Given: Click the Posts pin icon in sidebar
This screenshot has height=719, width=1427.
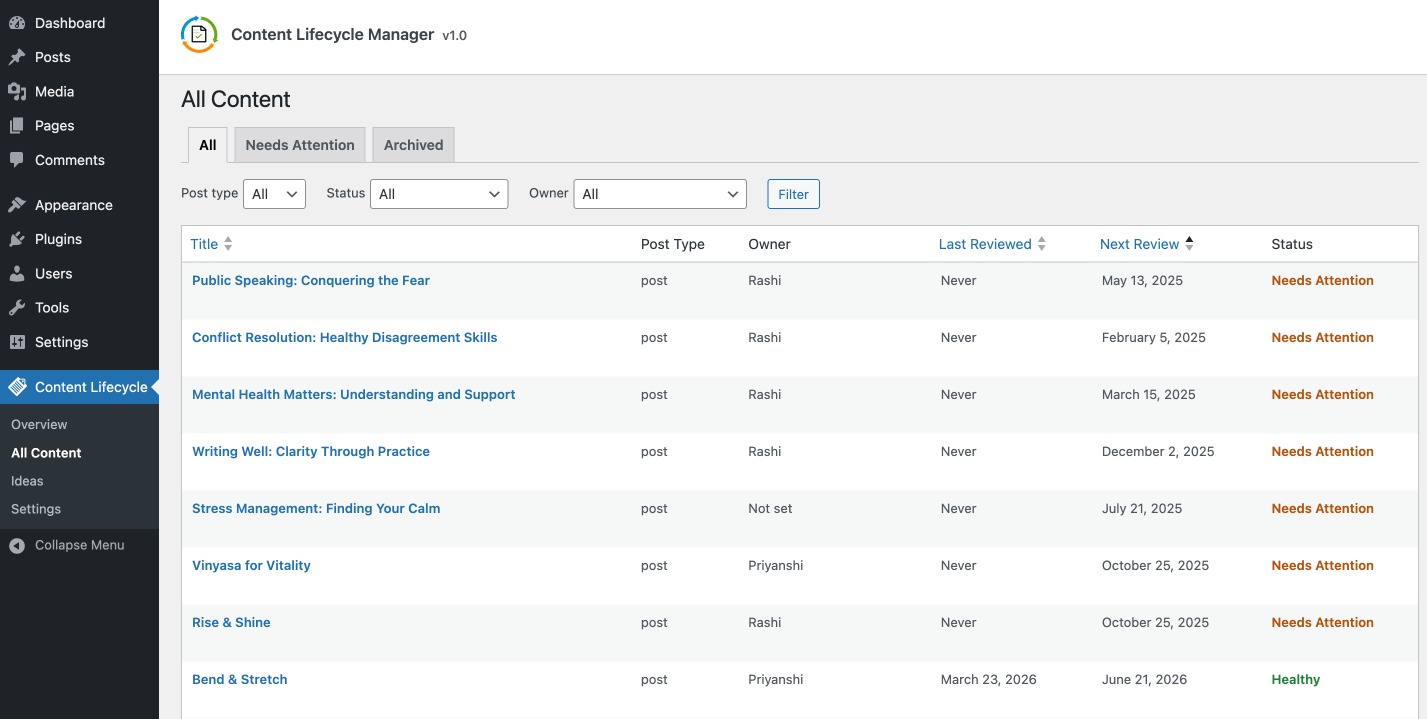Looking at the screenshot, I should point(17,57).
